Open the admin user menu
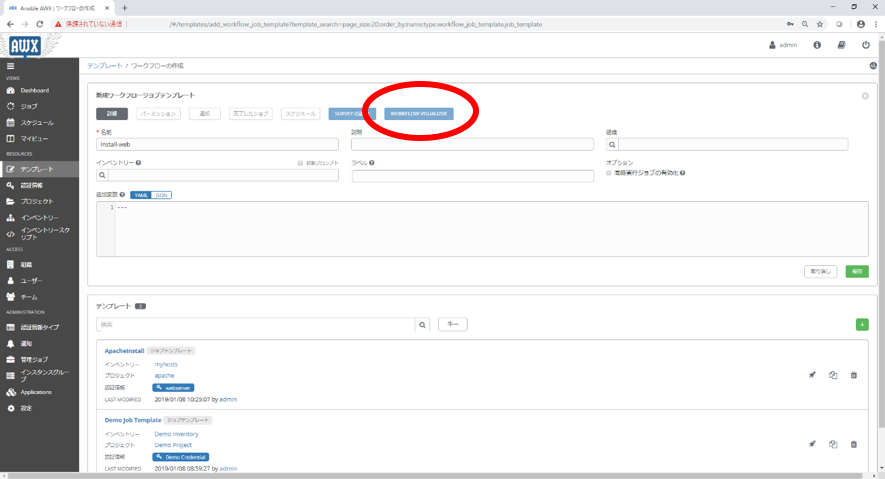The height and width of the screenshot is (479, 885). [x=783, y=45]
